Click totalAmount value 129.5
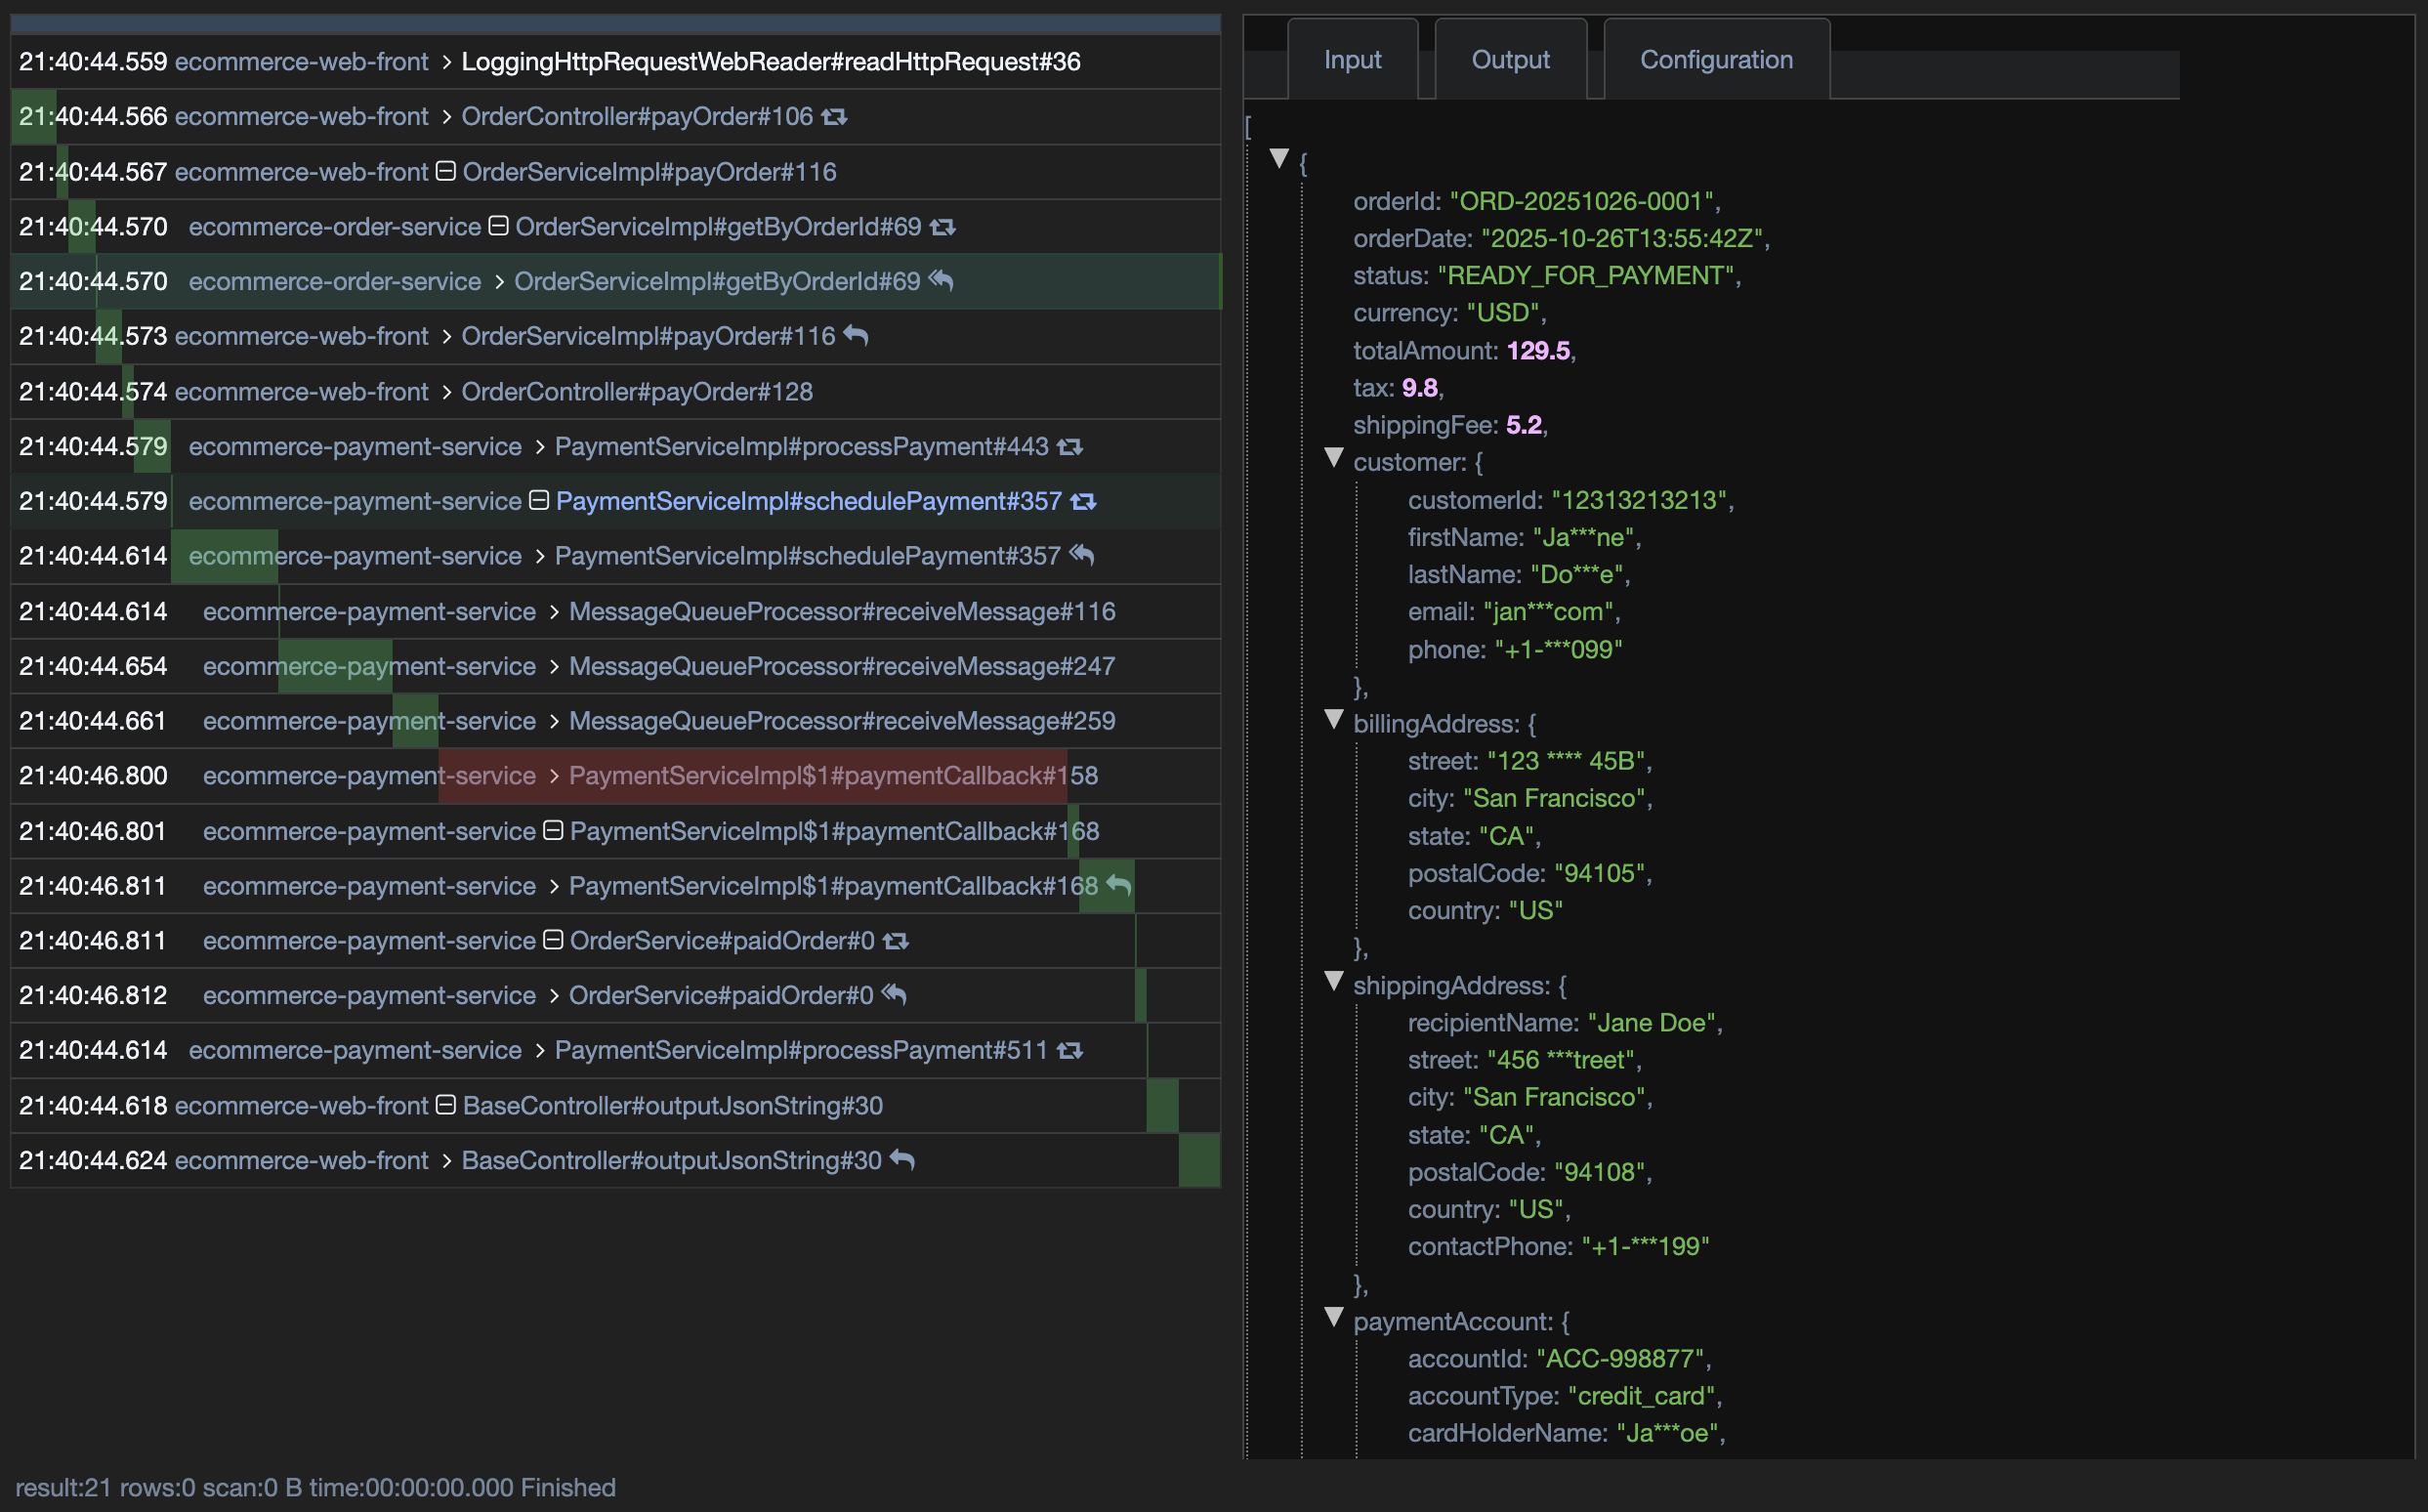 tap(1538, 351)
